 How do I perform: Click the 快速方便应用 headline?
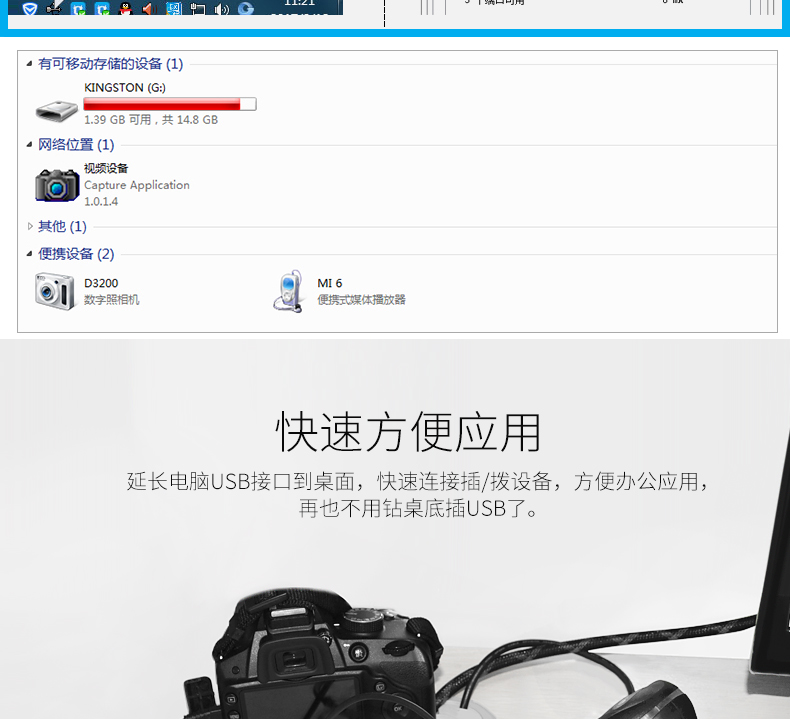pos(408,431)
